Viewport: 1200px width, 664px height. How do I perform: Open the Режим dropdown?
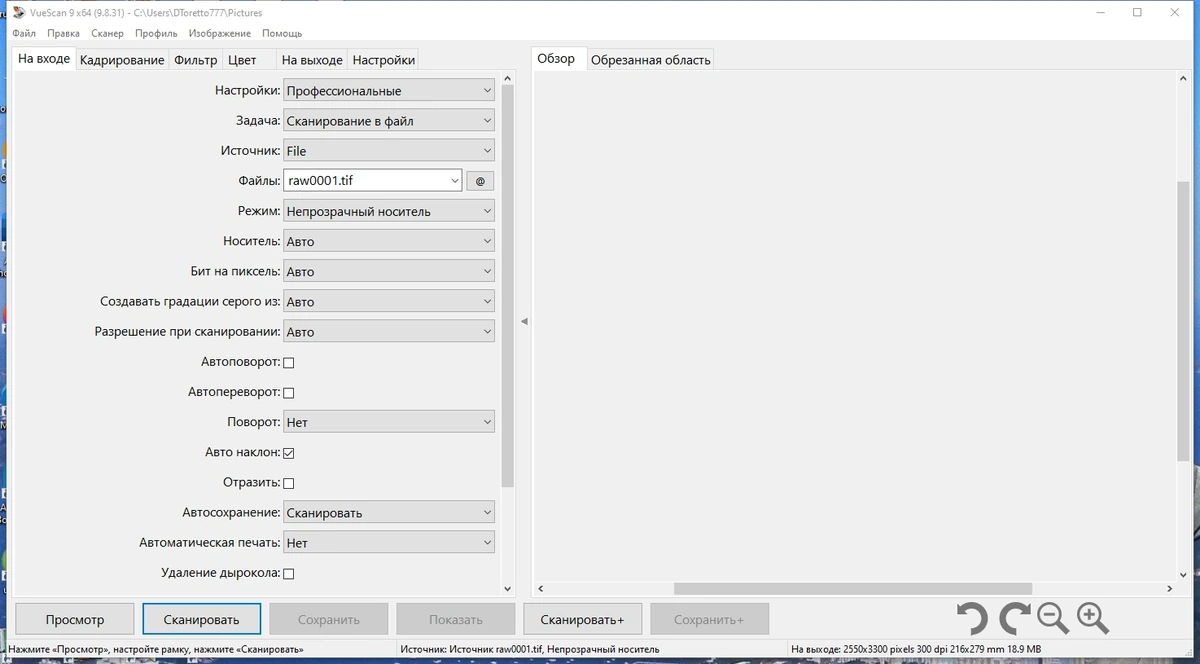pyautogui.click(x=389, y=211)
